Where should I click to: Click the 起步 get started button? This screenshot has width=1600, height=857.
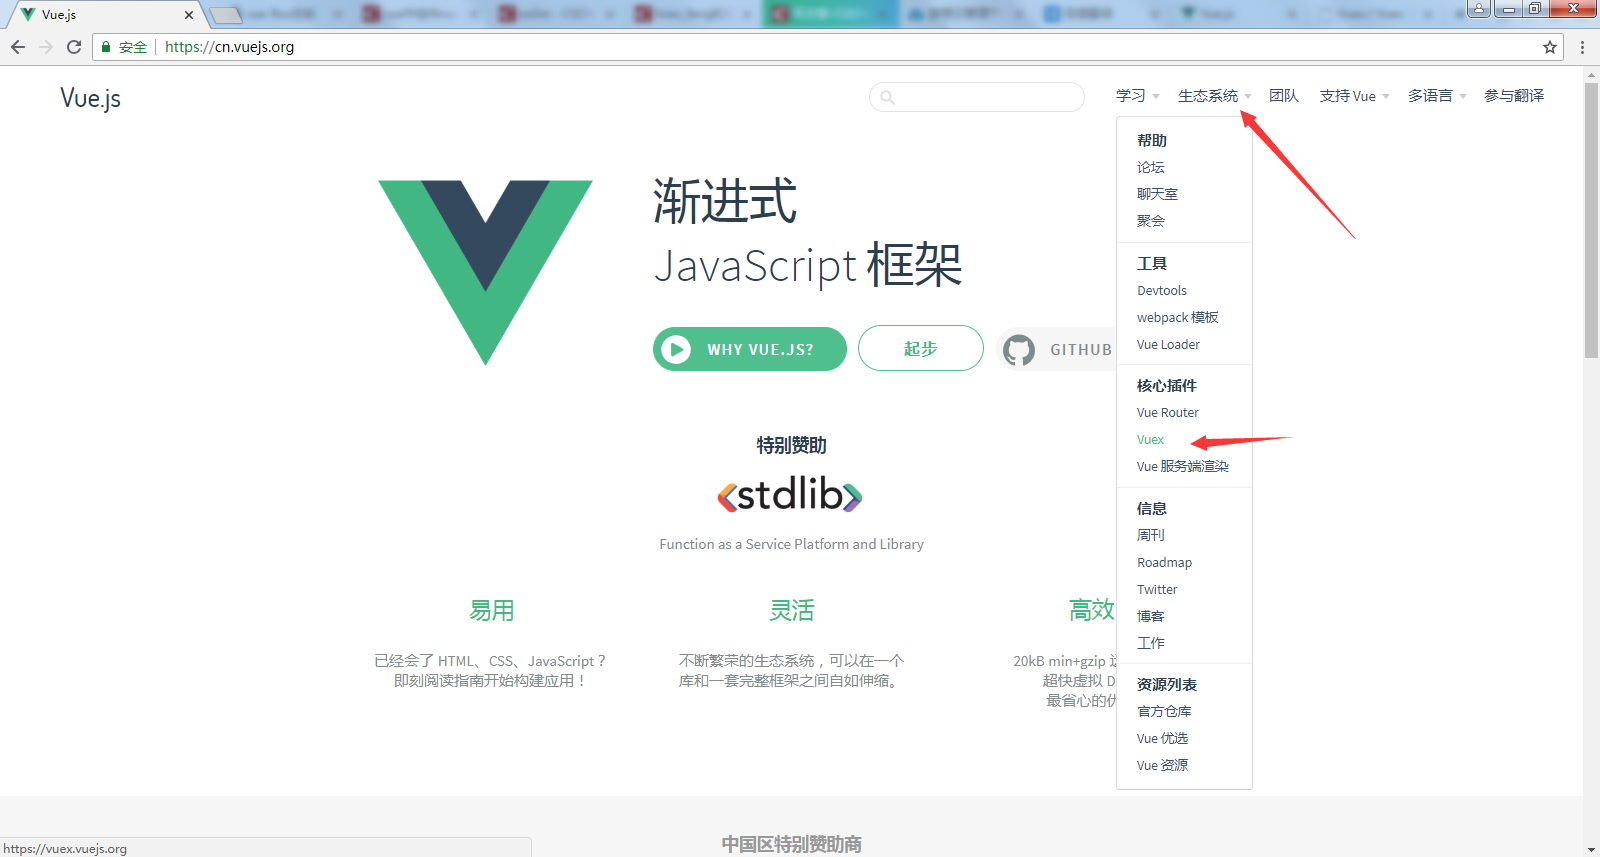pyautogui.click(x=921, y=348)
